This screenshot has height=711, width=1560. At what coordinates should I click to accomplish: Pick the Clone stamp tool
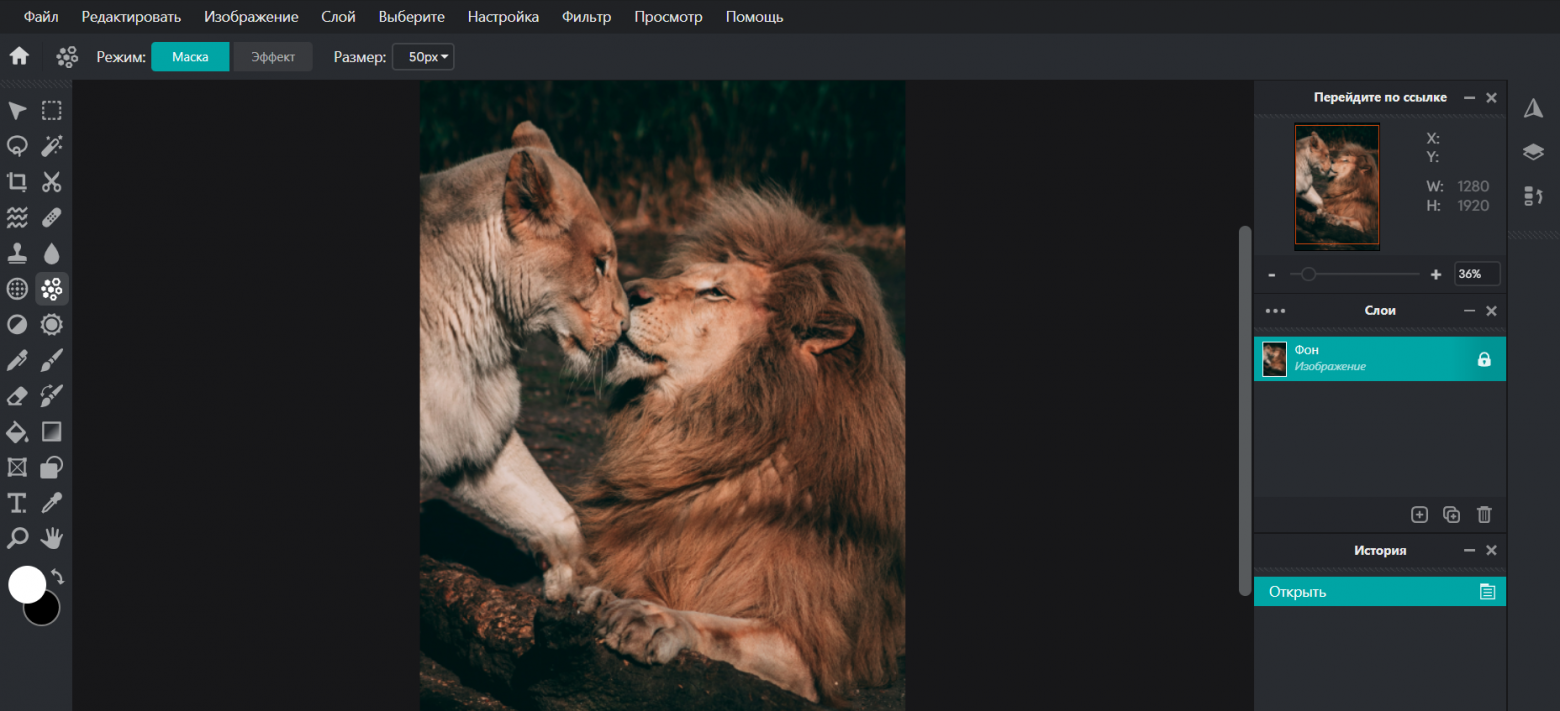[x=16, y=253]
